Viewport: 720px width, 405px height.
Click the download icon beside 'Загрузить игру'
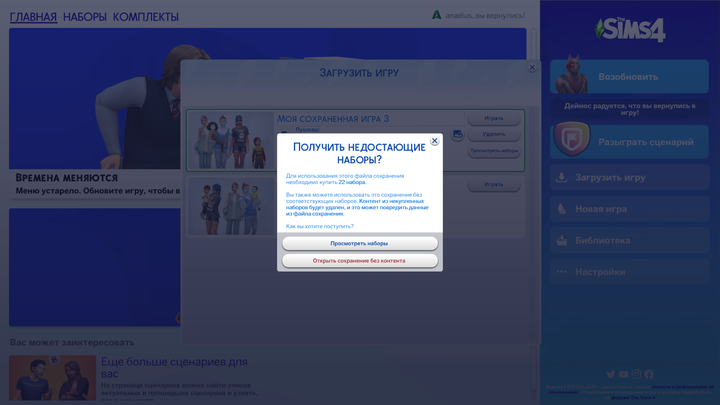[x=562, y=177]
